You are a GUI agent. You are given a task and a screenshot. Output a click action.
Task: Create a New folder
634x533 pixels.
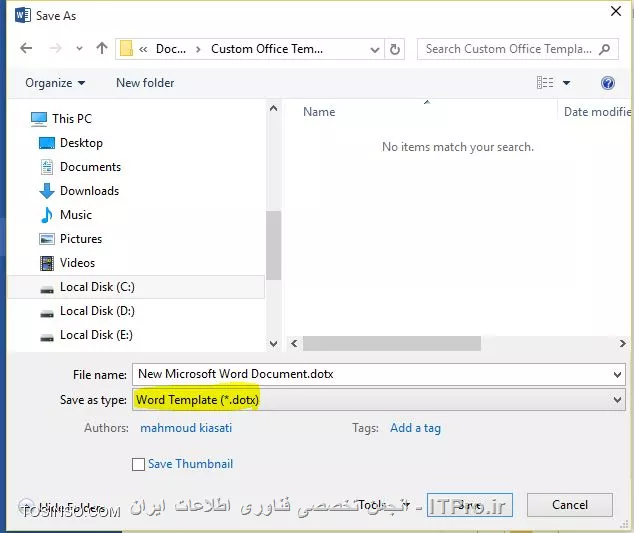click(145, 83)
